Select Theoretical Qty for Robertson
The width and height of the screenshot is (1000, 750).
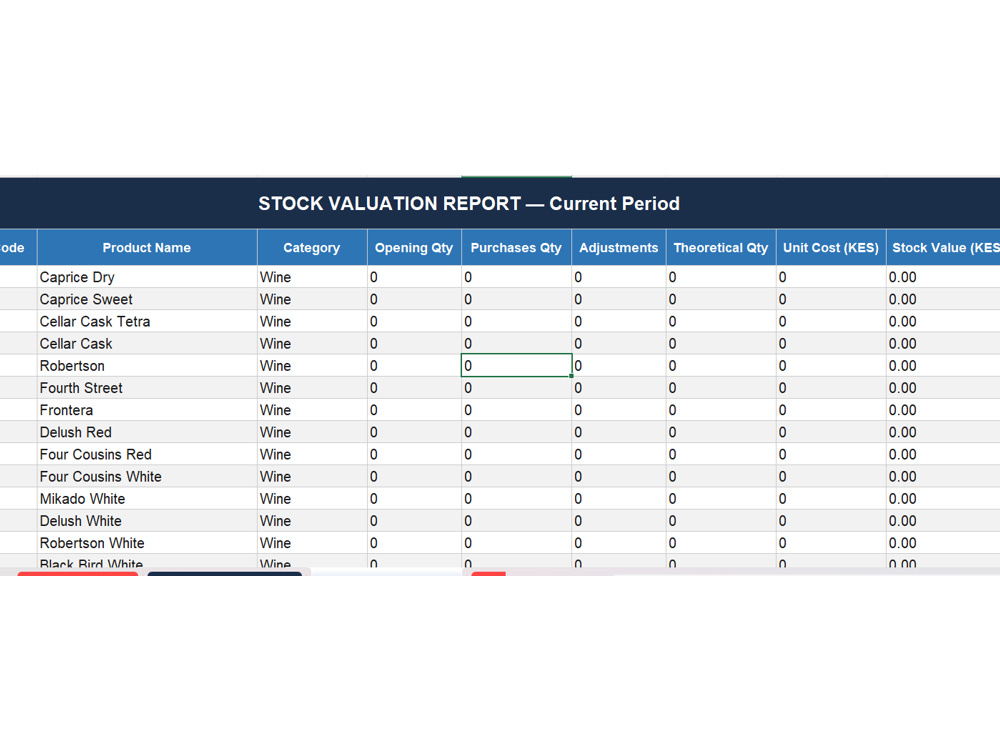[x=721, y=366]
